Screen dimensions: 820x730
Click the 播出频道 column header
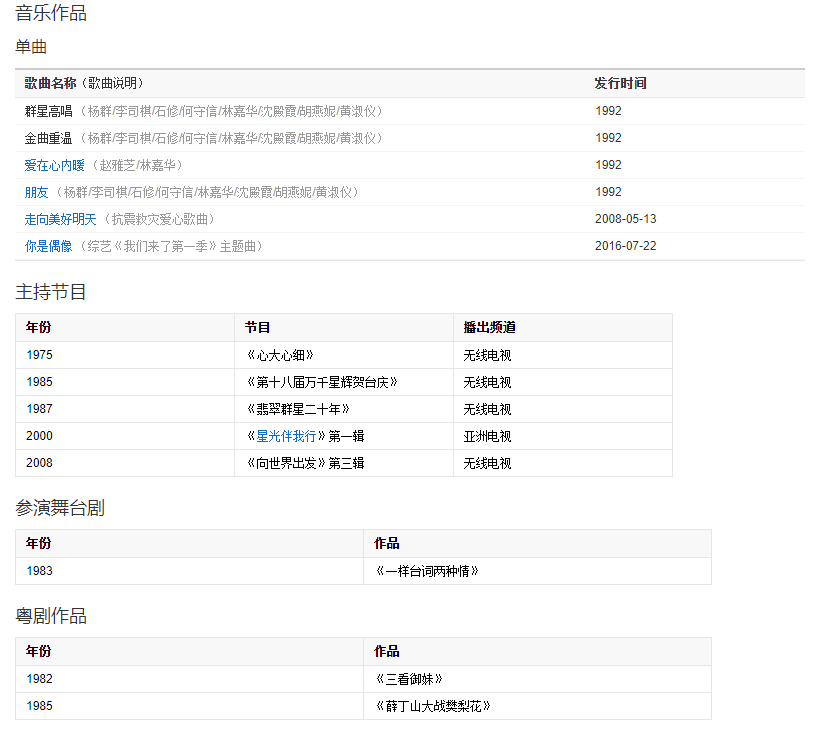[x=489, y=327]
